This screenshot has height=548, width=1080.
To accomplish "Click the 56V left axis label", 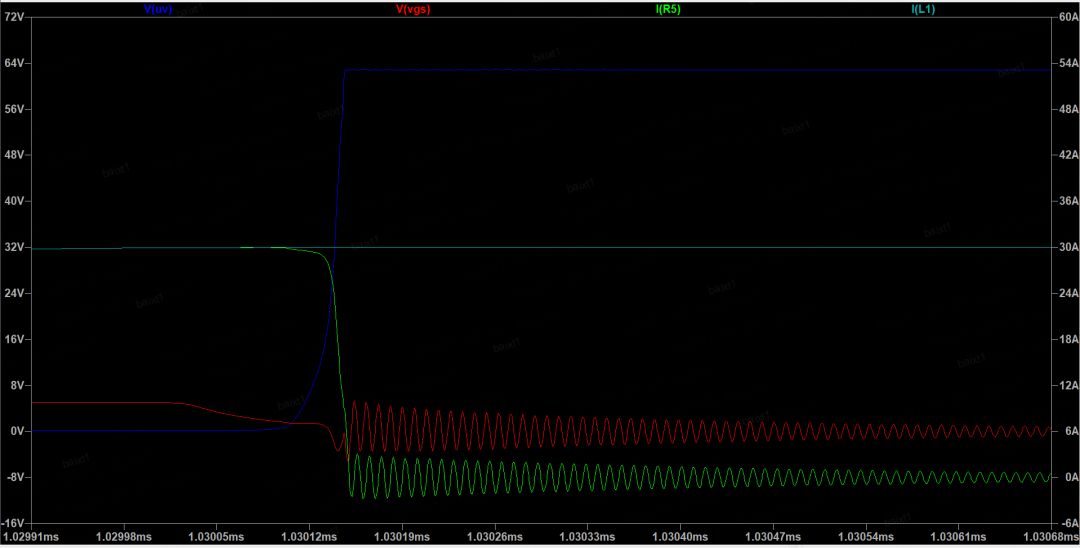I will [14, 109].
